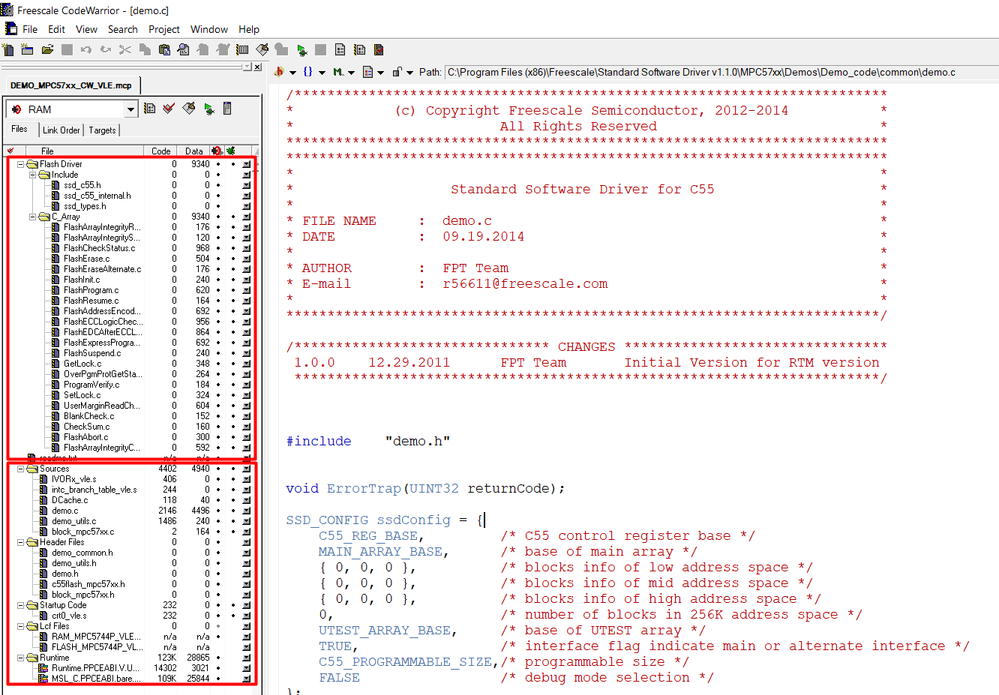Select the Files tab
Viewport: 999px width, 695px height.
(x=20, y=129)
